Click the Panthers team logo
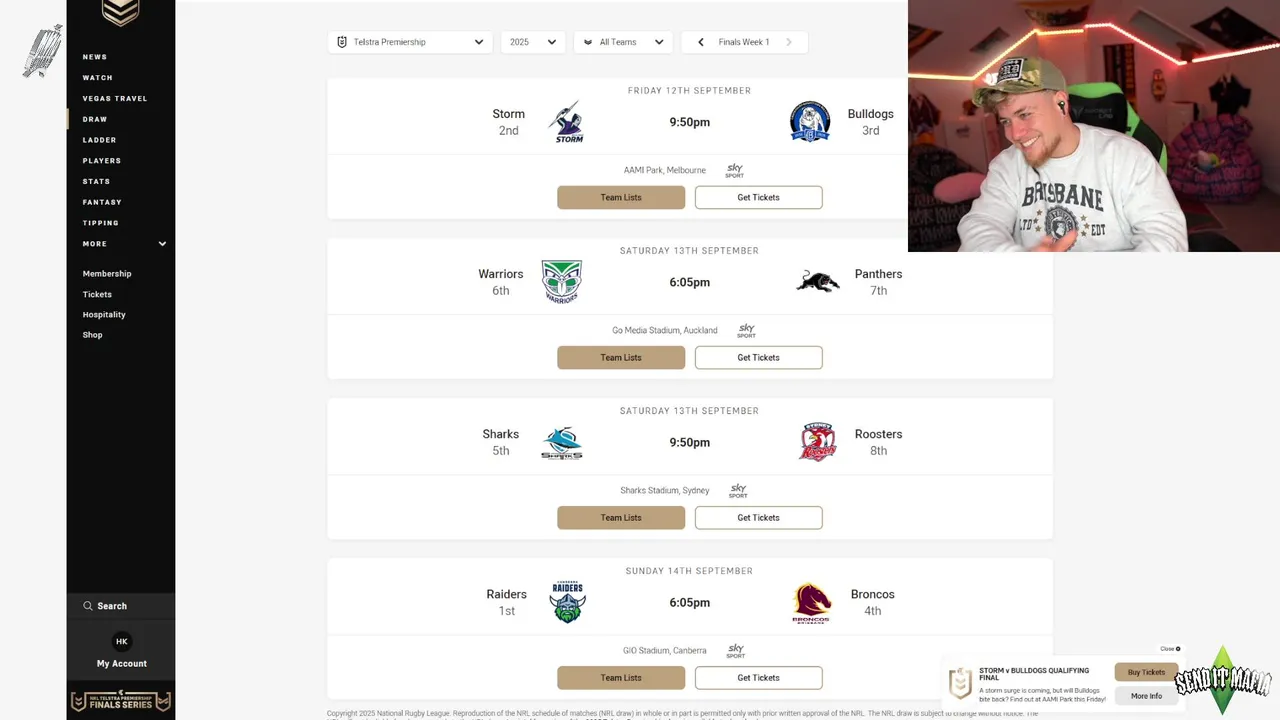Screen dimensions: 1280x720 coord(817,282)
